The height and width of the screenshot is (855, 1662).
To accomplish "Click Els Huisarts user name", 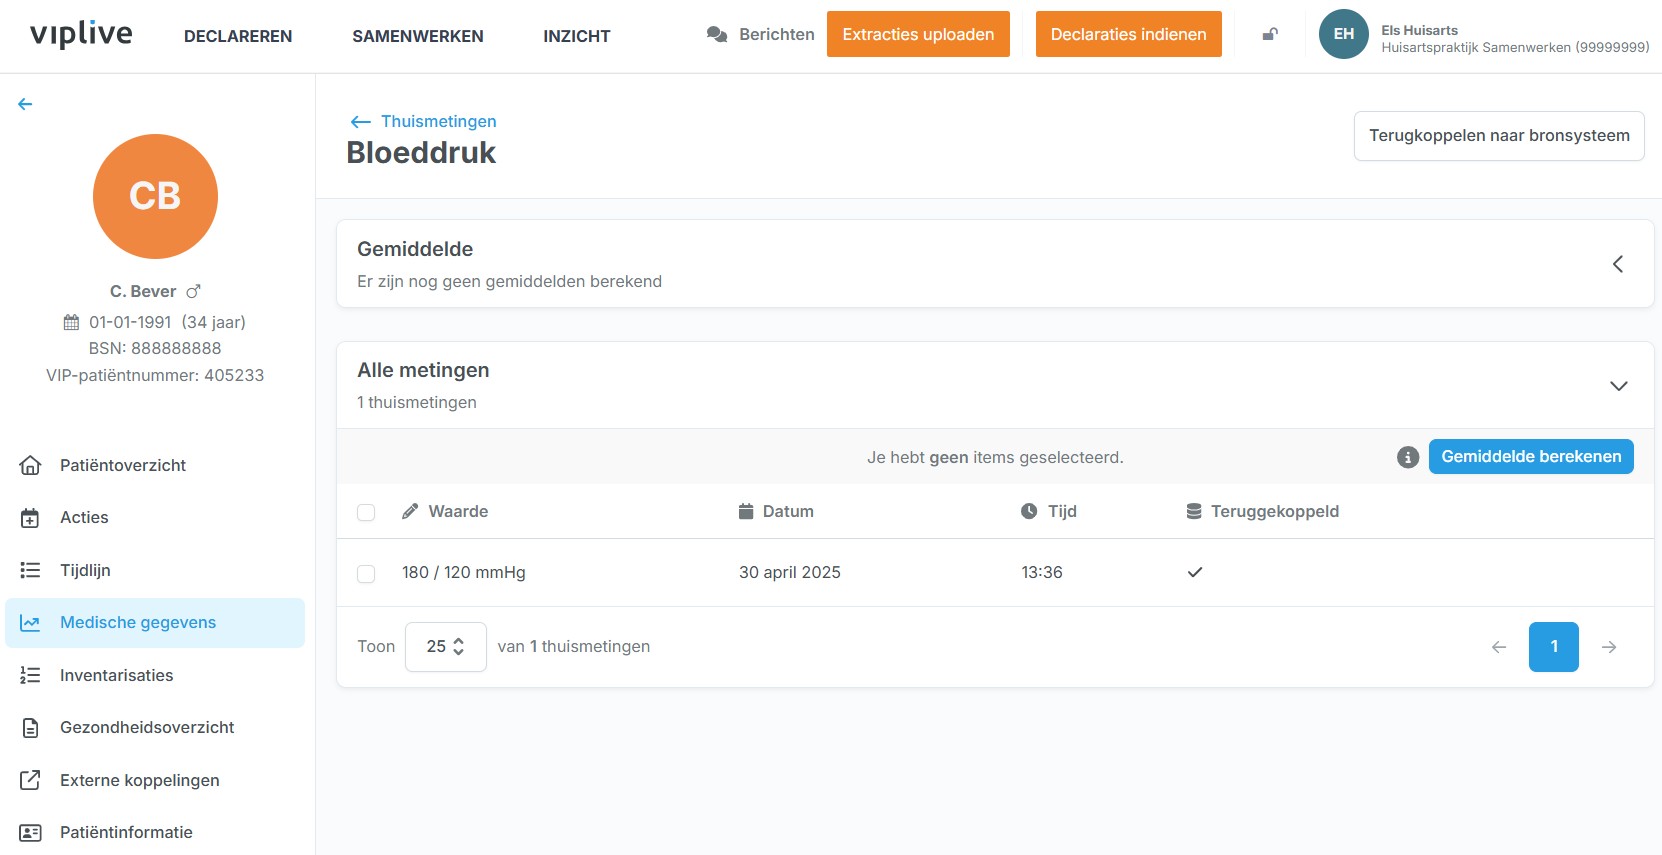I will point(1419,30).
